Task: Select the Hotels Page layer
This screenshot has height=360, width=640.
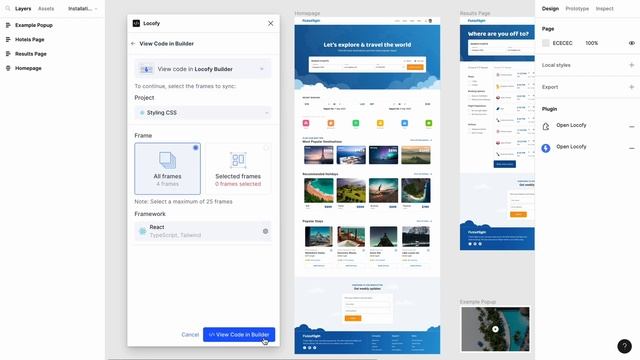Action: point(30,40)
